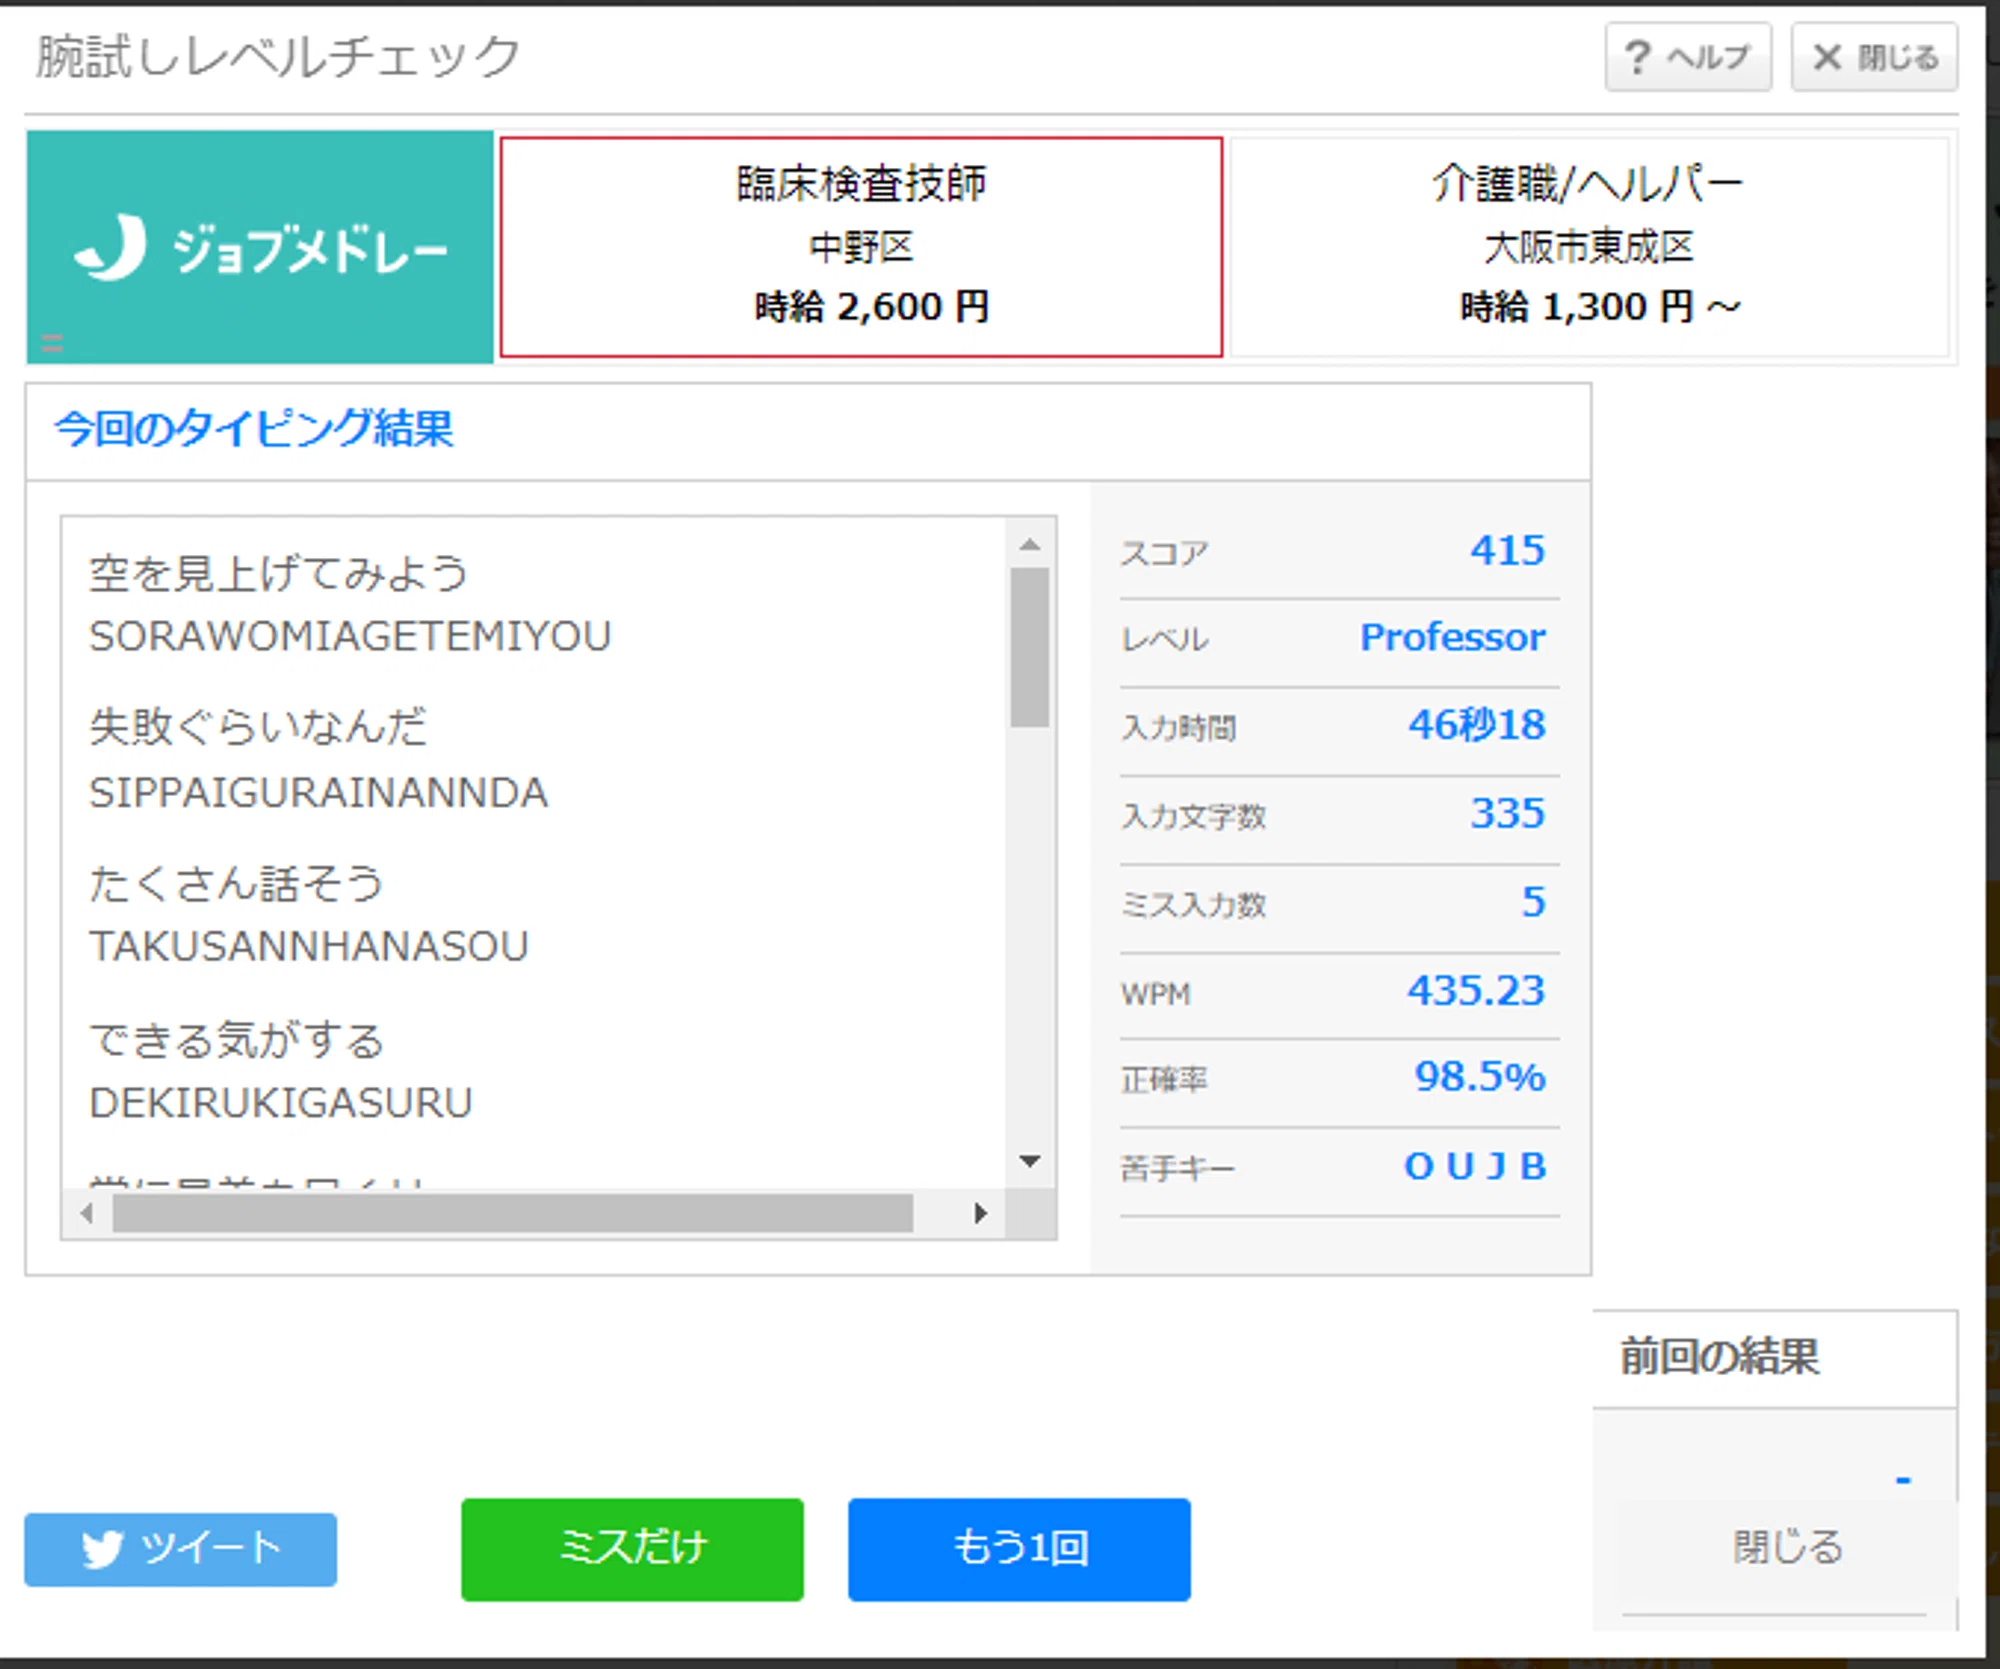This screenshot has height=1669, width=2000.
Task: Open the 臨床検査技師 中野区 job ad
Action: [x=861, y=247]
